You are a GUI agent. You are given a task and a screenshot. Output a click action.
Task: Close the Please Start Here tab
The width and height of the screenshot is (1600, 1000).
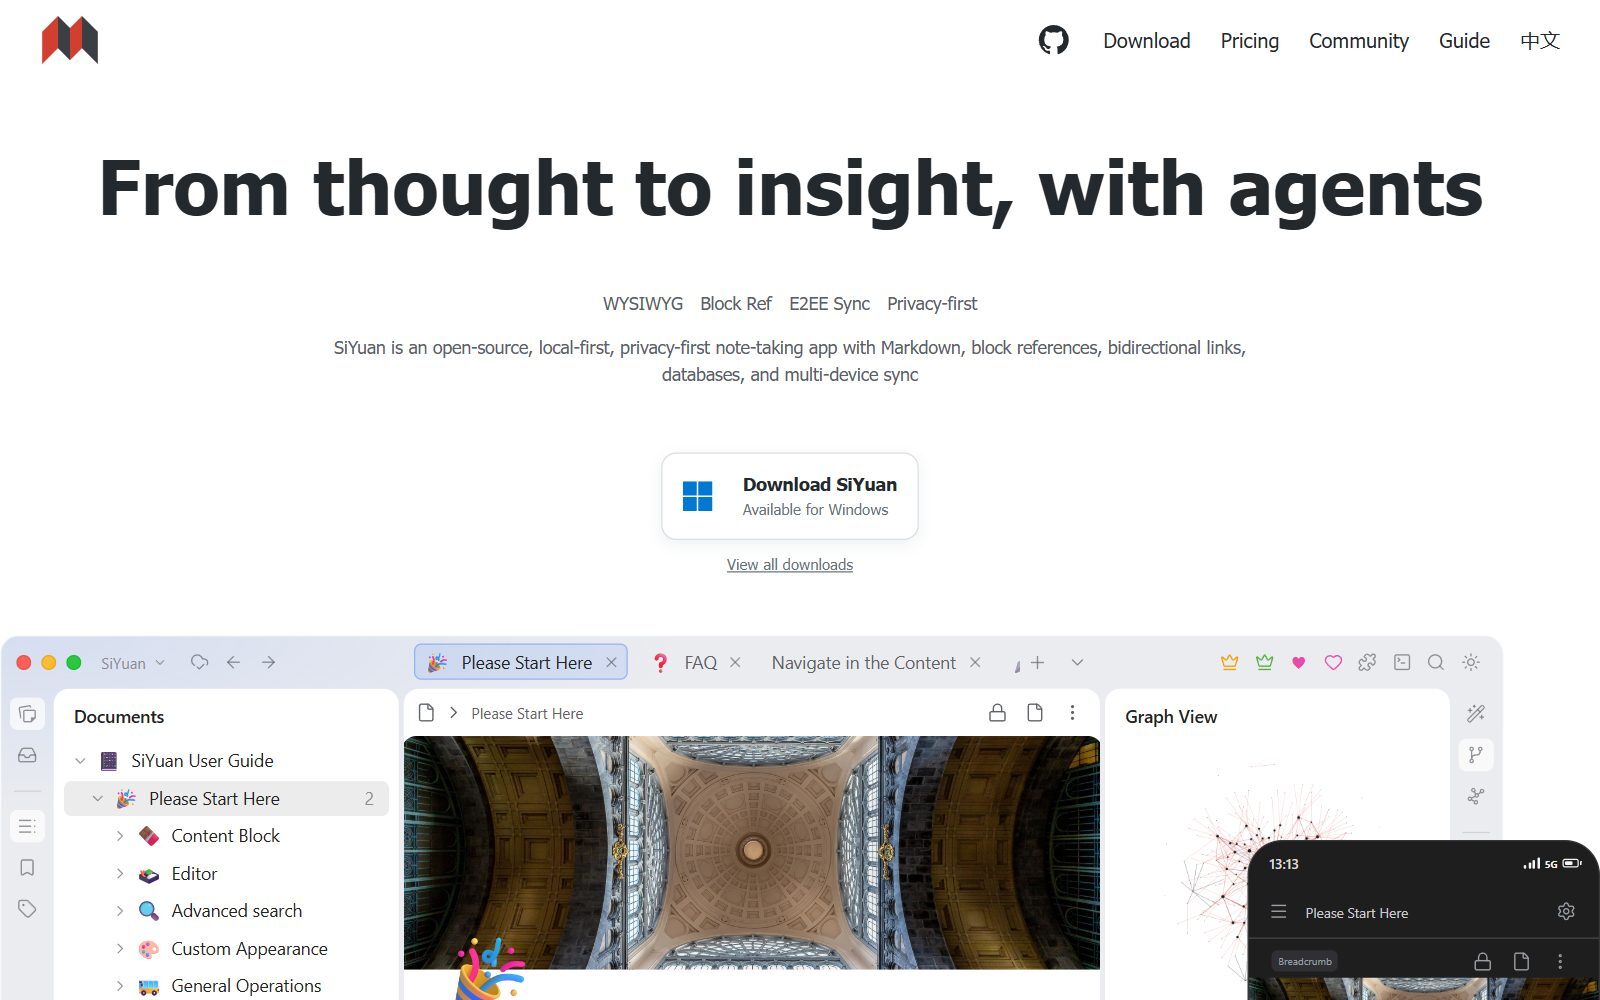[x=611, y=662]
